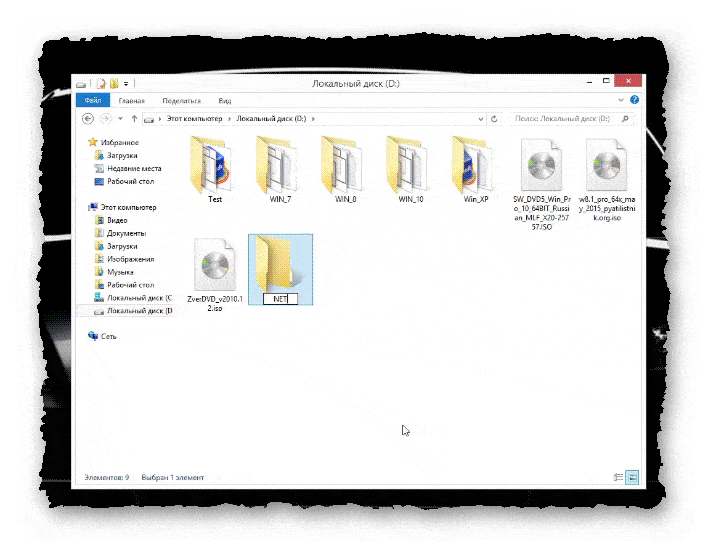Click the drive icon in title bar
This screenshot has width=704, height=544.
pyautogui.click(x=81, y=84)
